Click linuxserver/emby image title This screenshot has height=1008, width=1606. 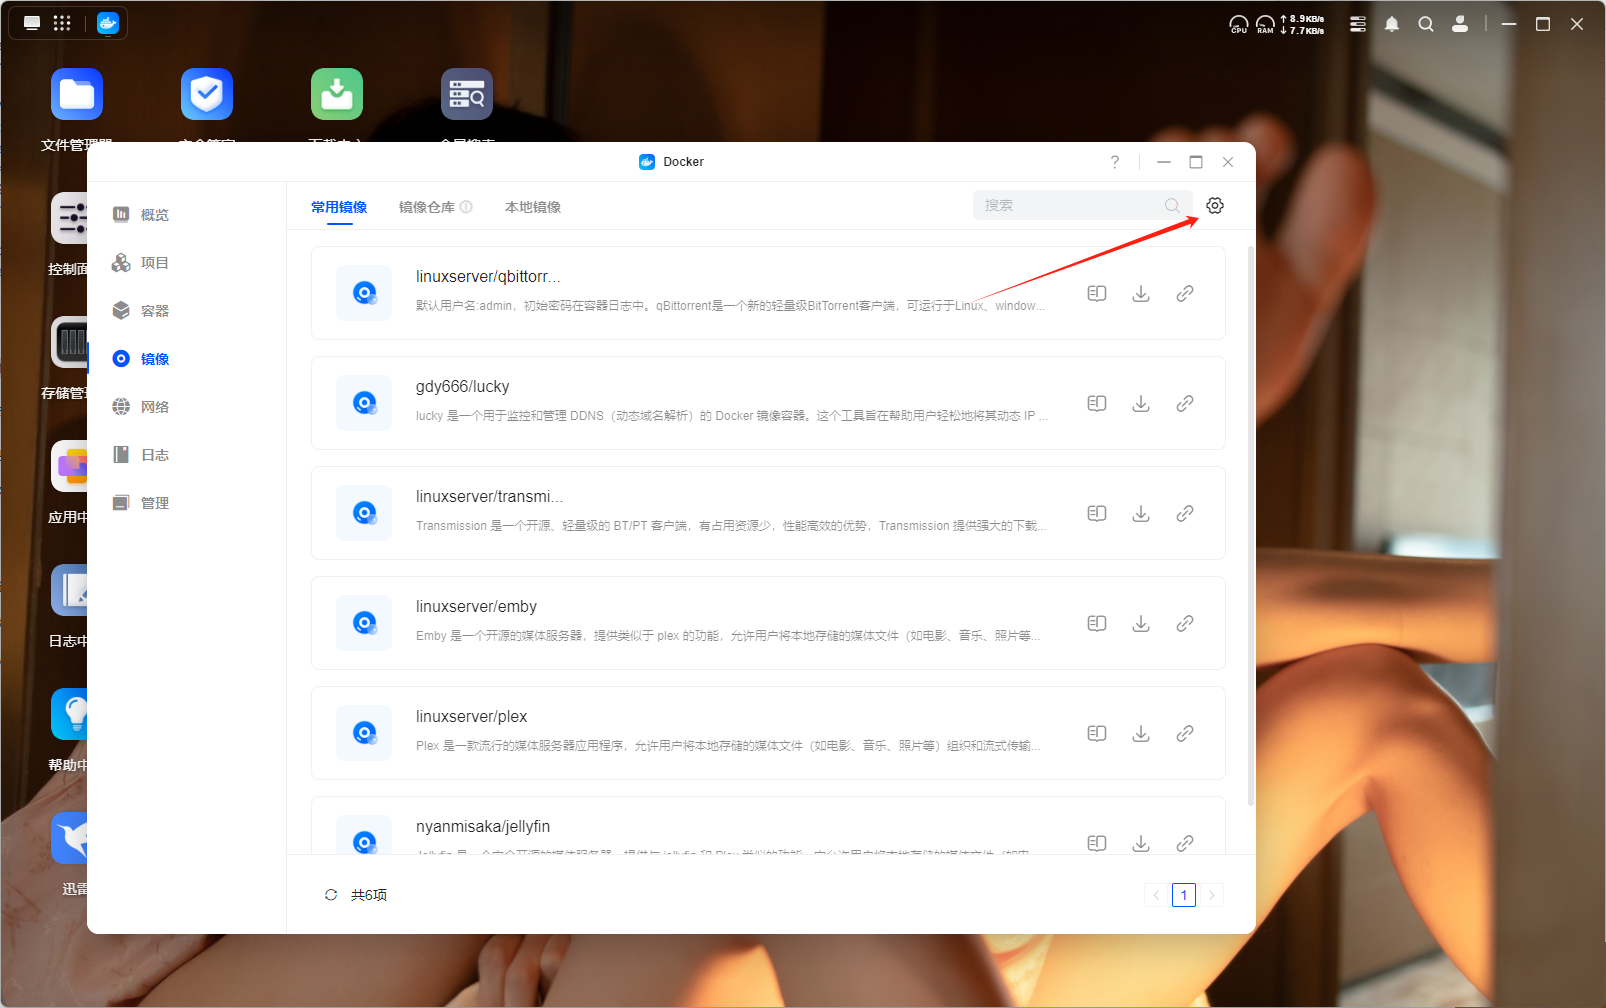[x=476, y=606]
